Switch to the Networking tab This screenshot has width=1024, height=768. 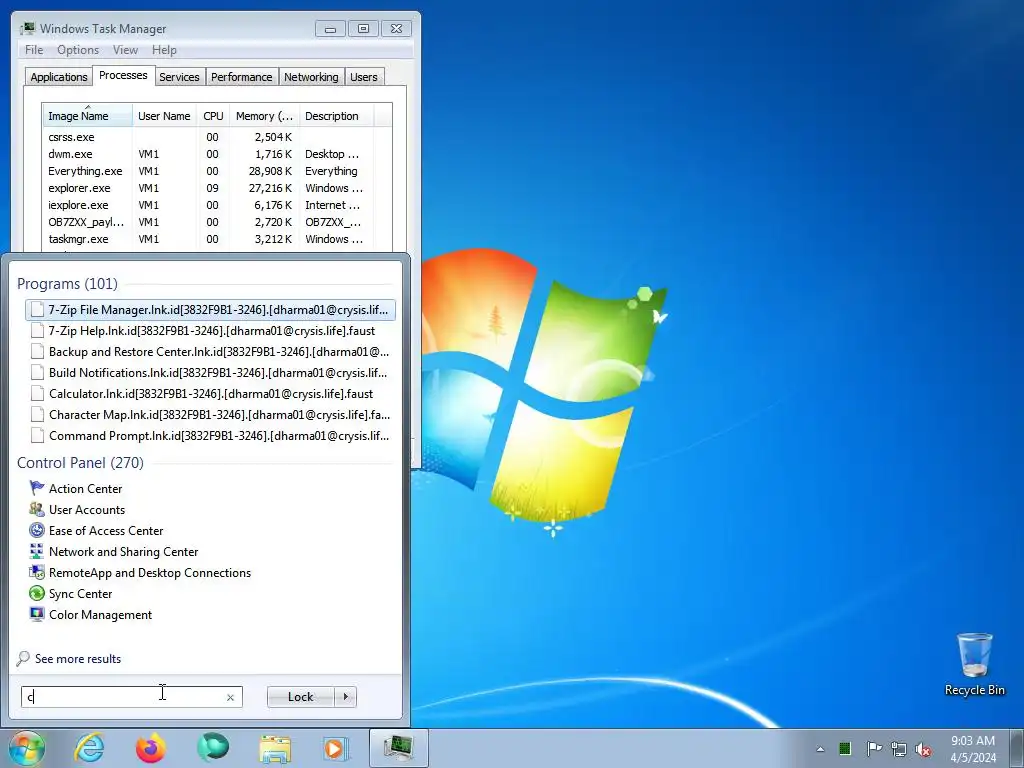click(311, 76)
